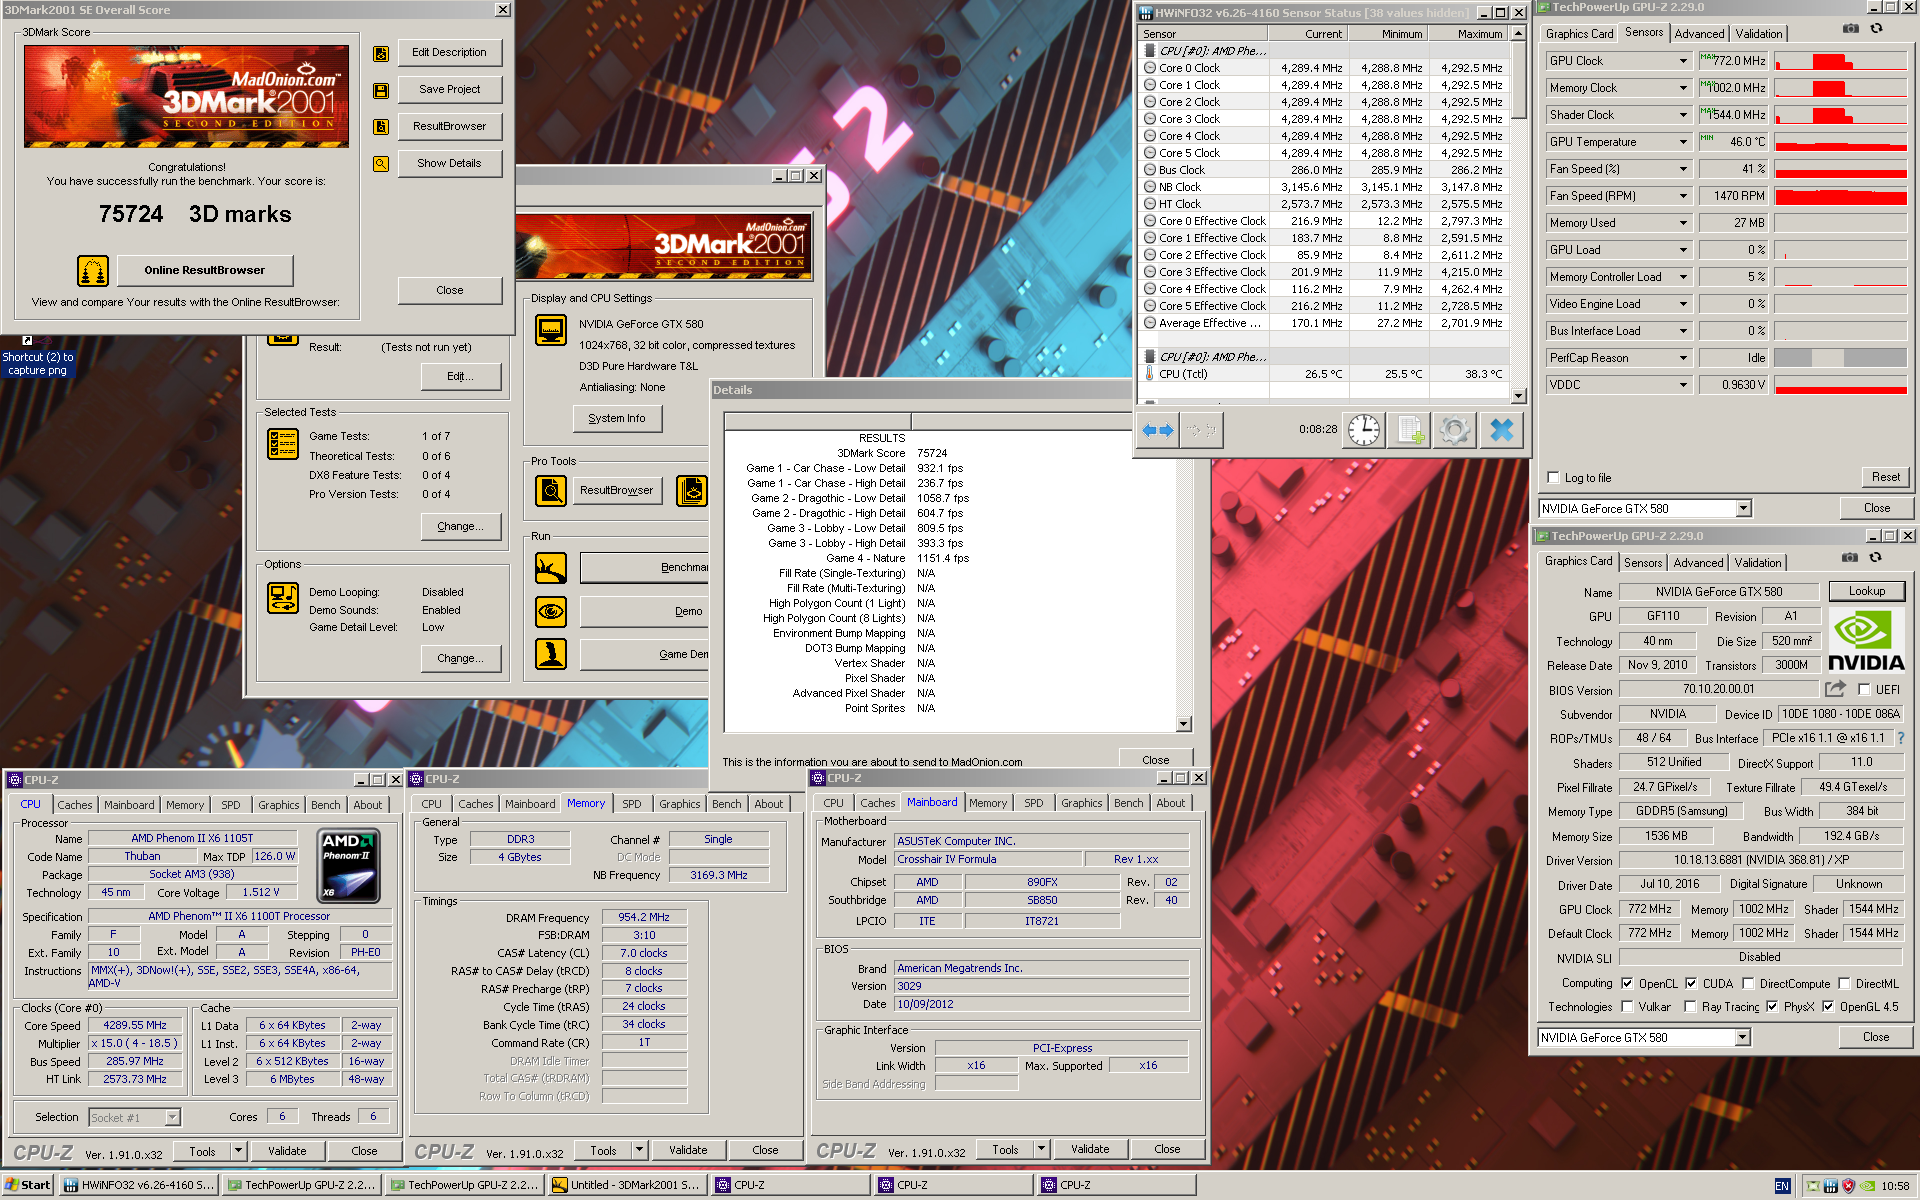The image size is (1920, 1200).
Task: Open Bench tab in CPU-Z CPU window
Action: [325, 805]
